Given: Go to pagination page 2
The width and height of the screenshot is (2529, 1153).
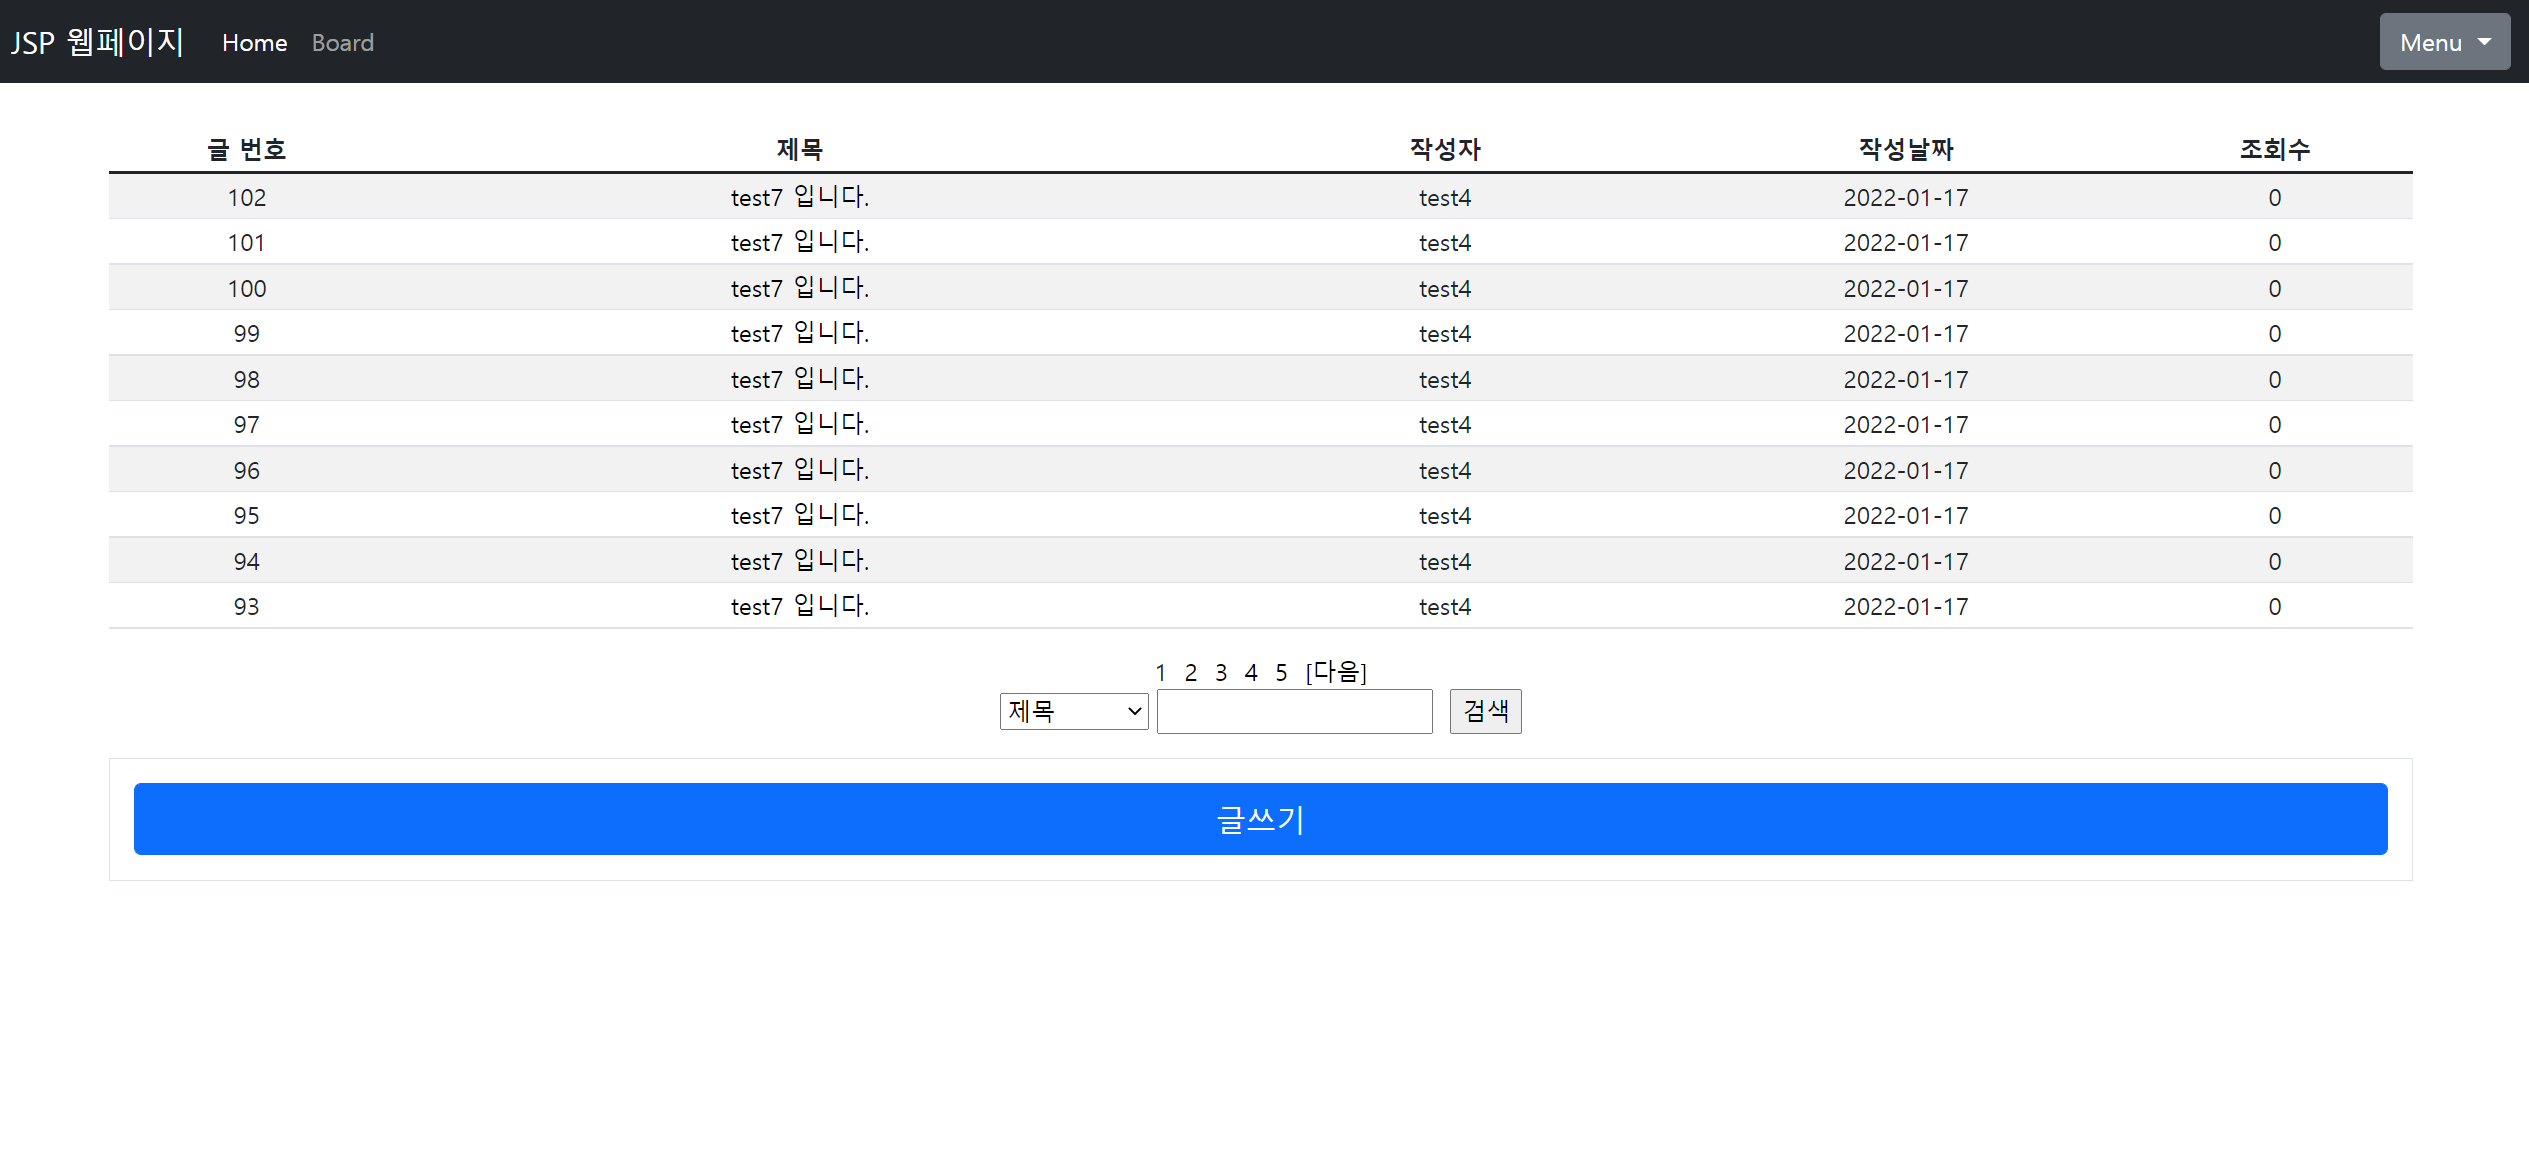Looking at the screenshot, I should (1190, 673).
